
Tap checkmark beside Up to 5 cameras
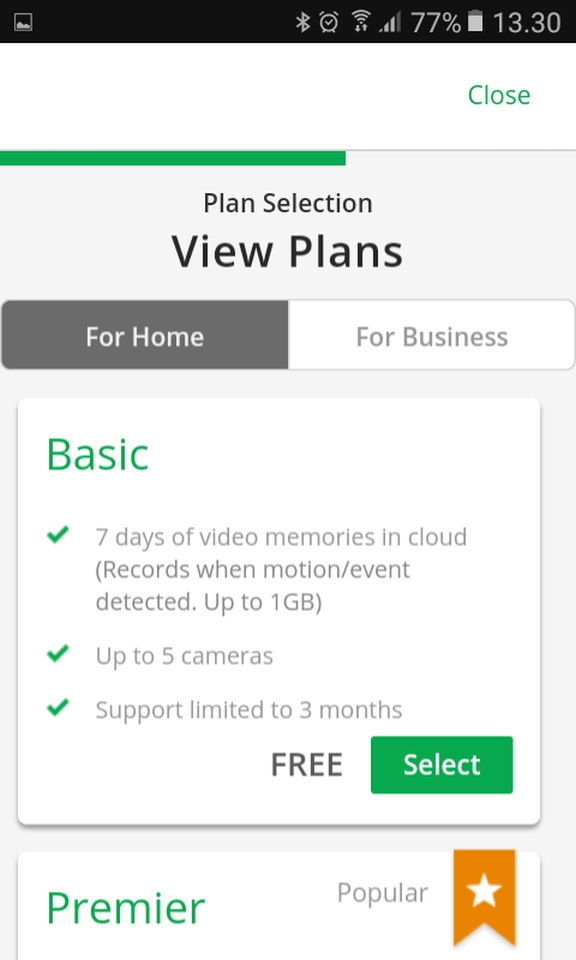(x=58, y=654)
